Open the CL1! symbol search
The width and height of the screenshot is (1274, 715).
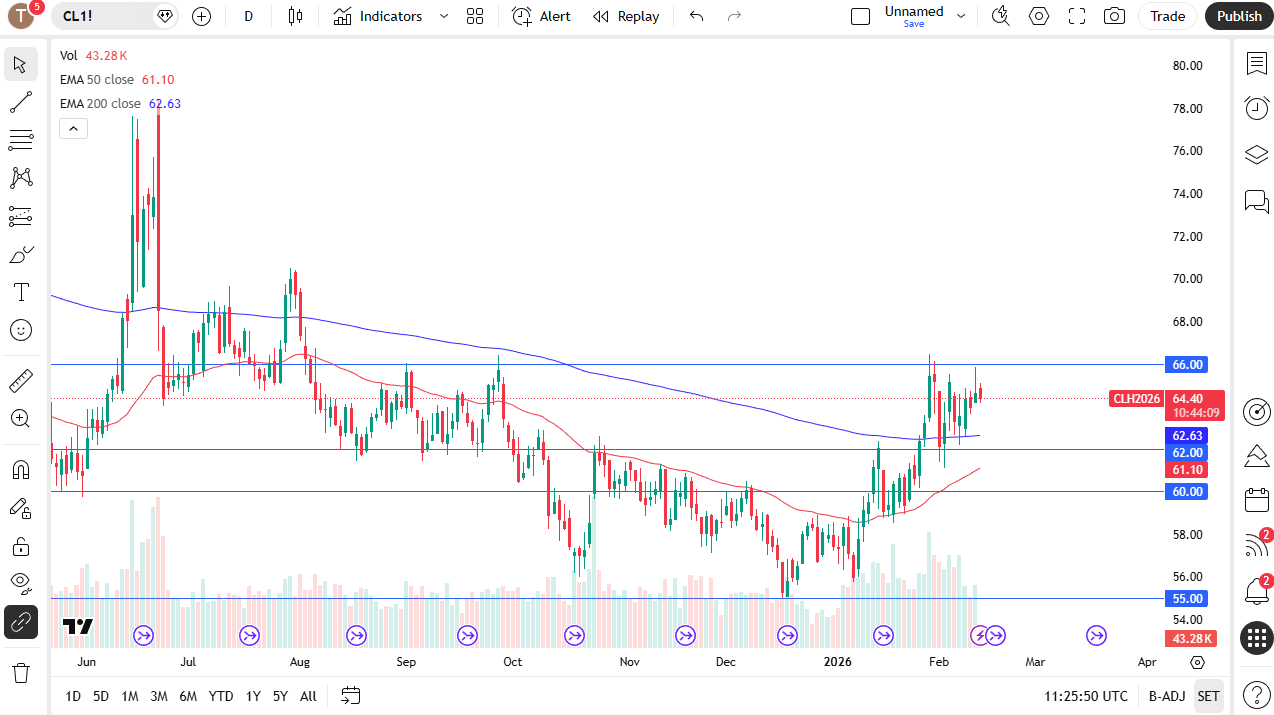[117, 16]
